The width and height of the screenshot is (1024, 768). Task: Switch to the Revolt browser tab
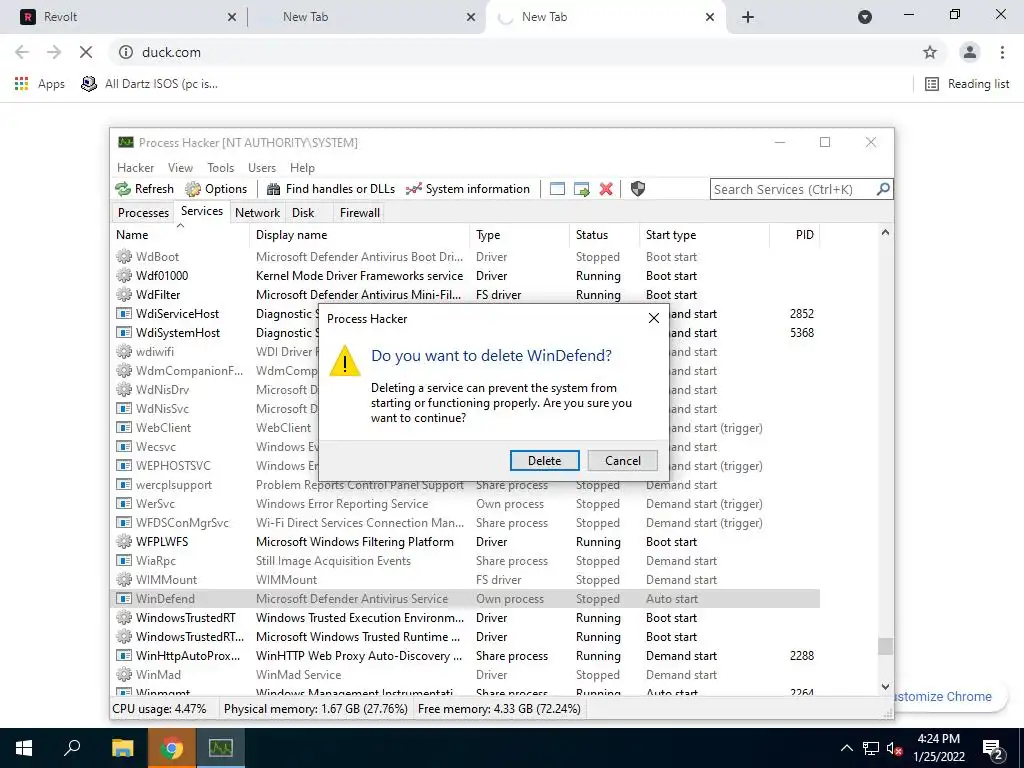(x=128, y=17)
